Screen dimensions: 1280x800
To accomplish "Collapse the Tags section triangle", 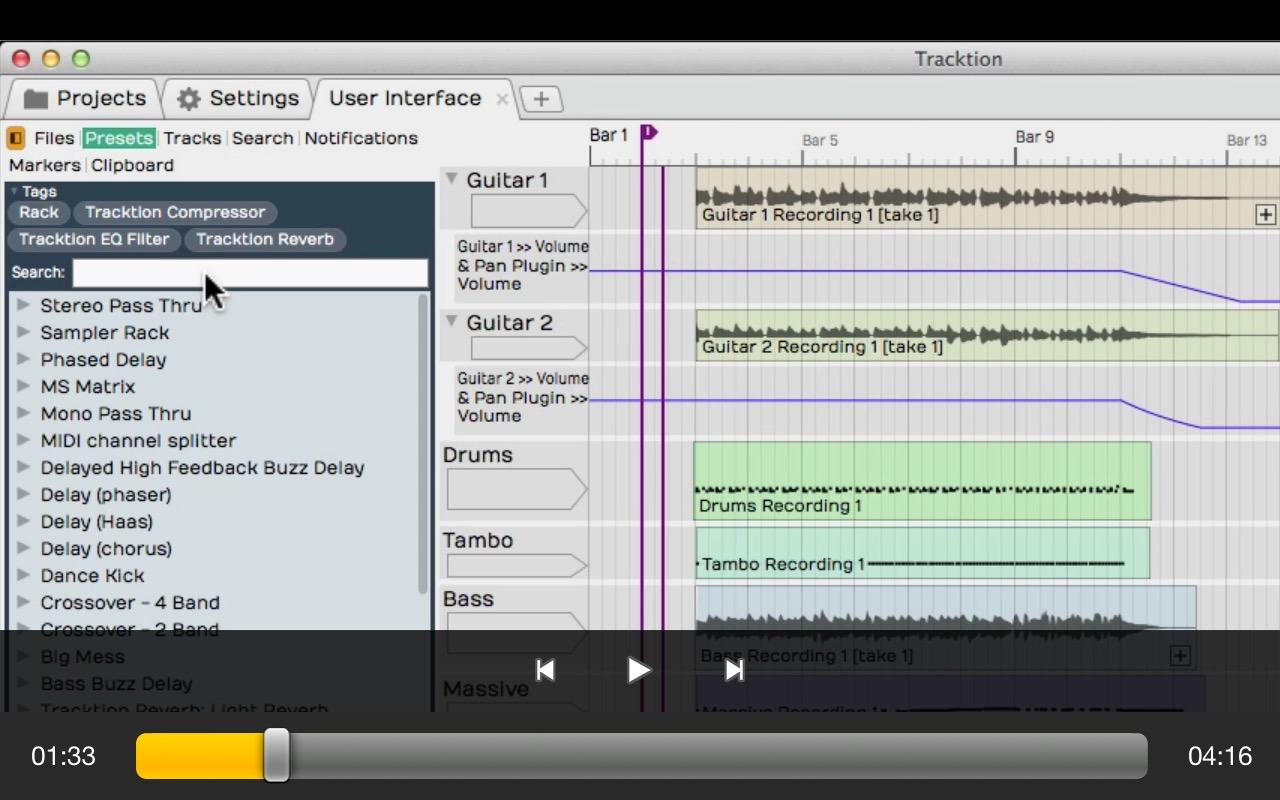I will point(14,191).
